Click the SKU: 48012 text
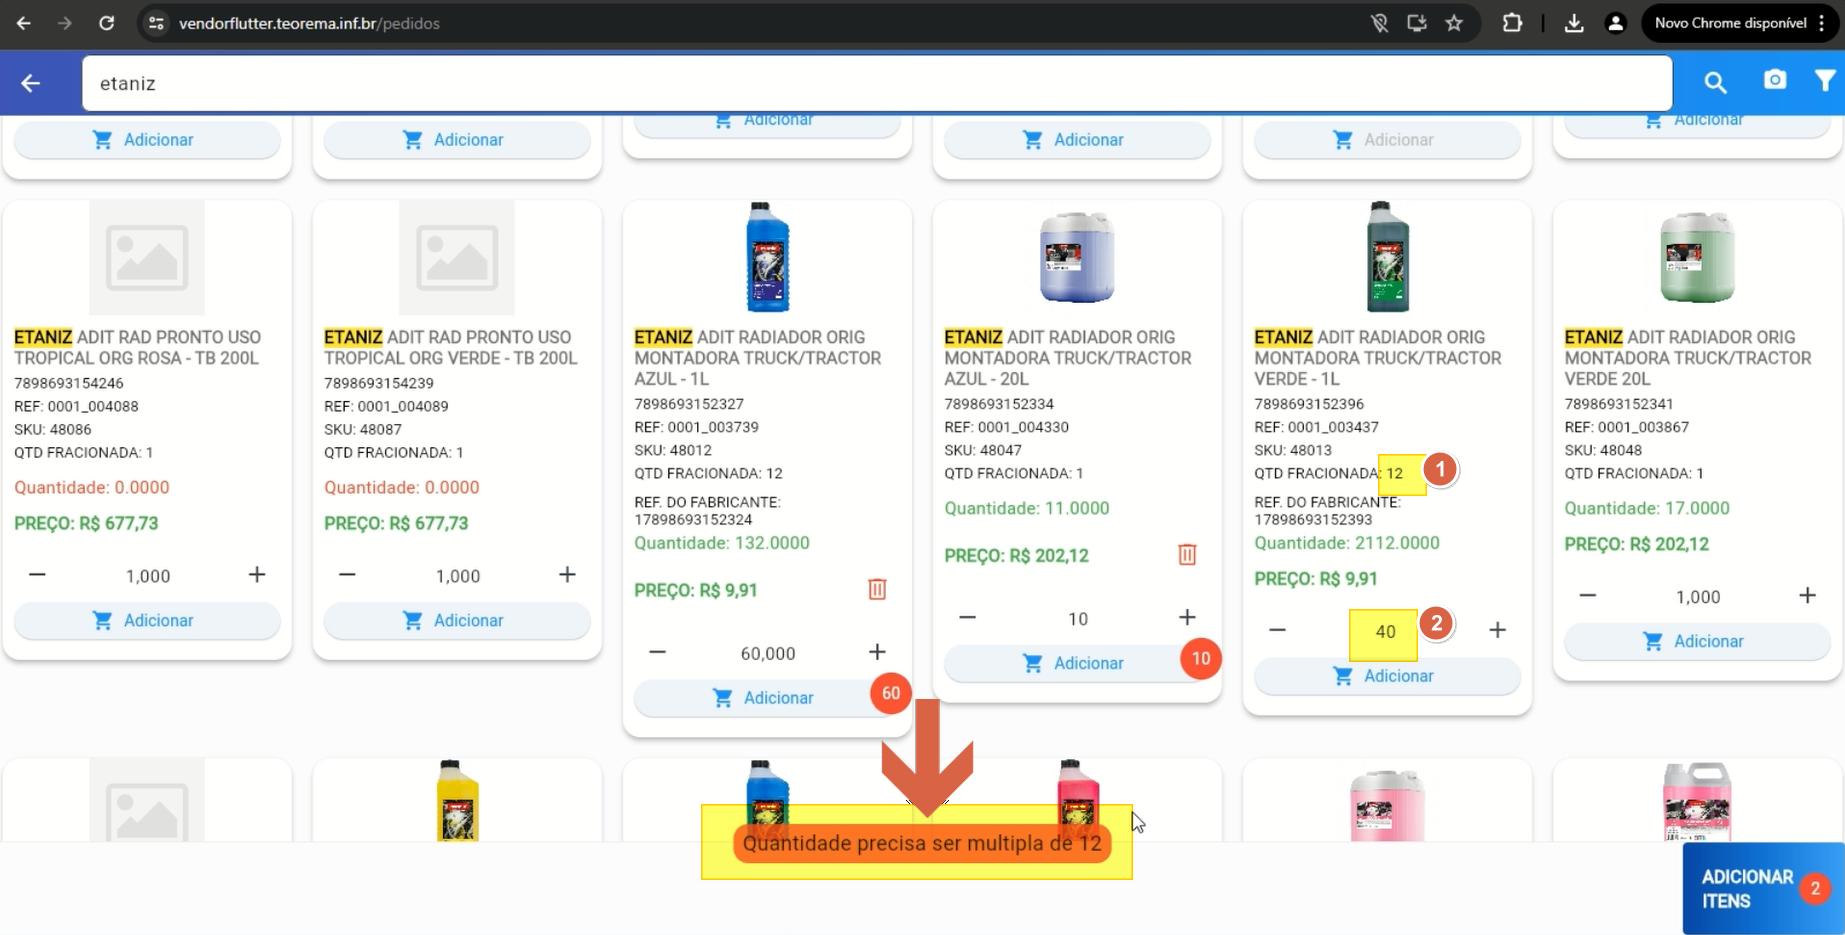 (673, 450)
